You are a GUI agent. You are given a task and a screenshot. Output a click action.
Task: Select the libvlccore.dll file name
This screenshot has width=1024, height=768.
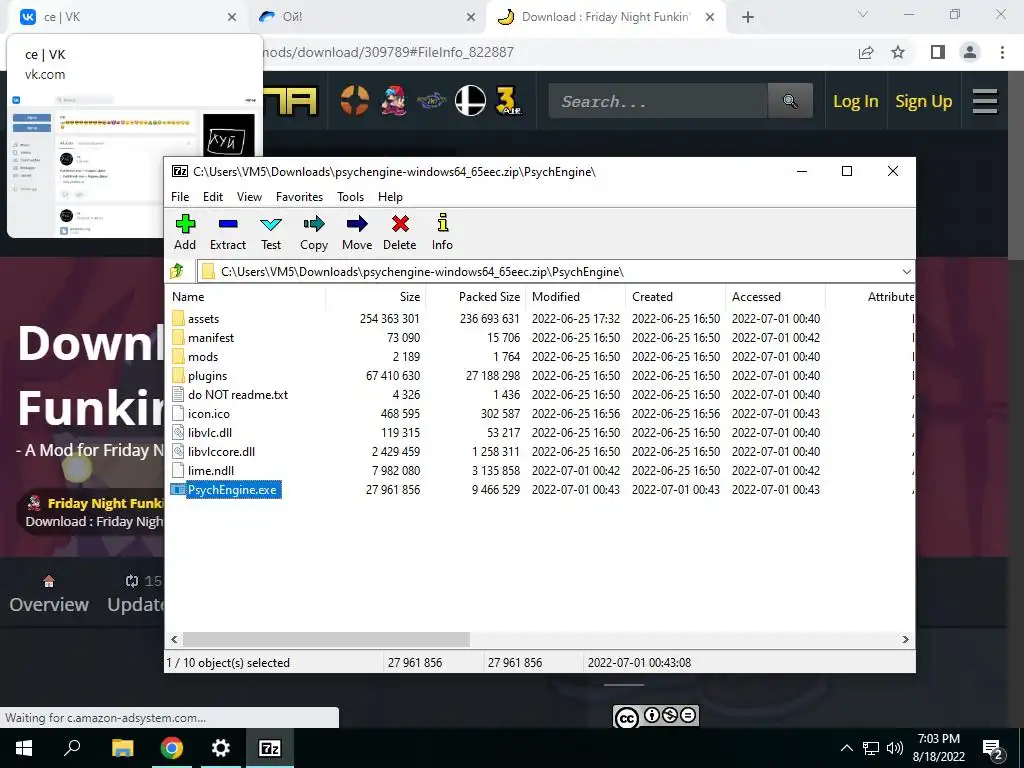pos(221,451)
